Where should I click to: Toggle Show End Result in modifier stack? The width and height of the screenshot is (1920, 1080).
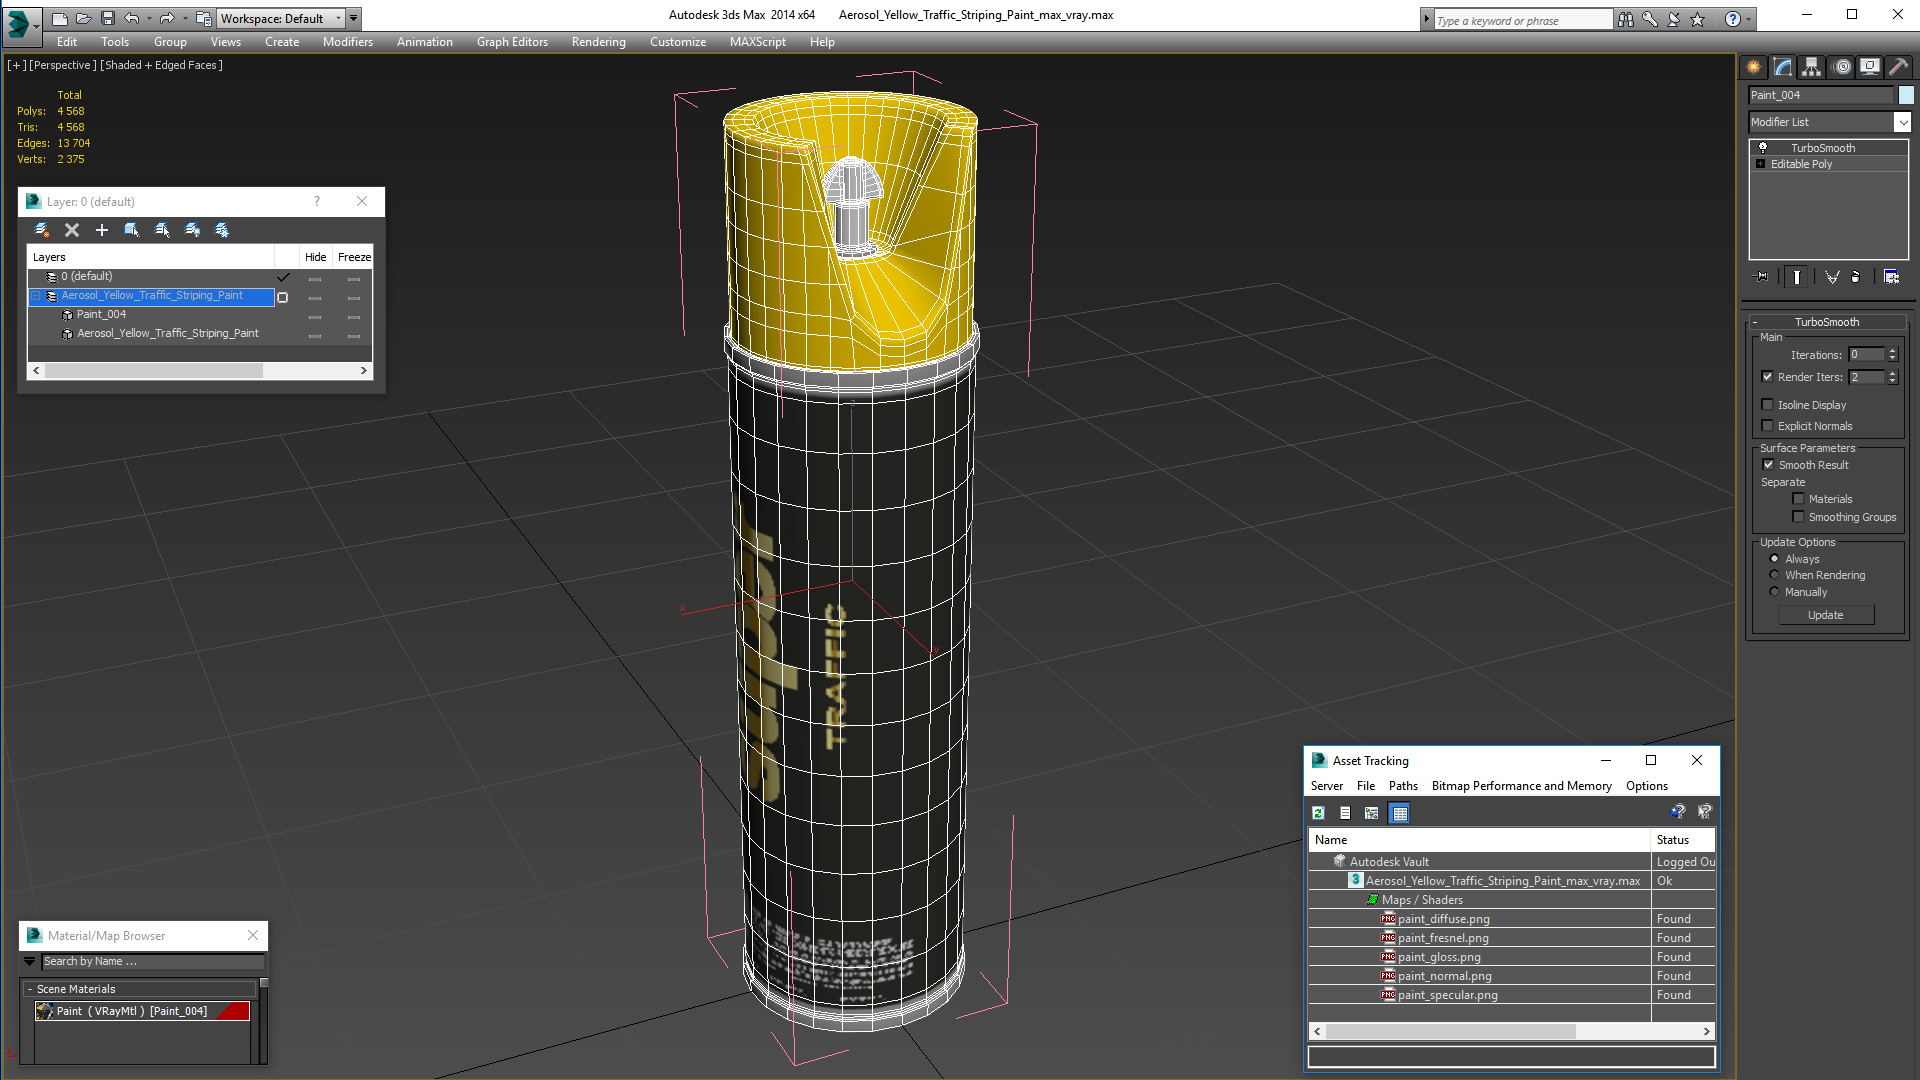click(1797, 277)
